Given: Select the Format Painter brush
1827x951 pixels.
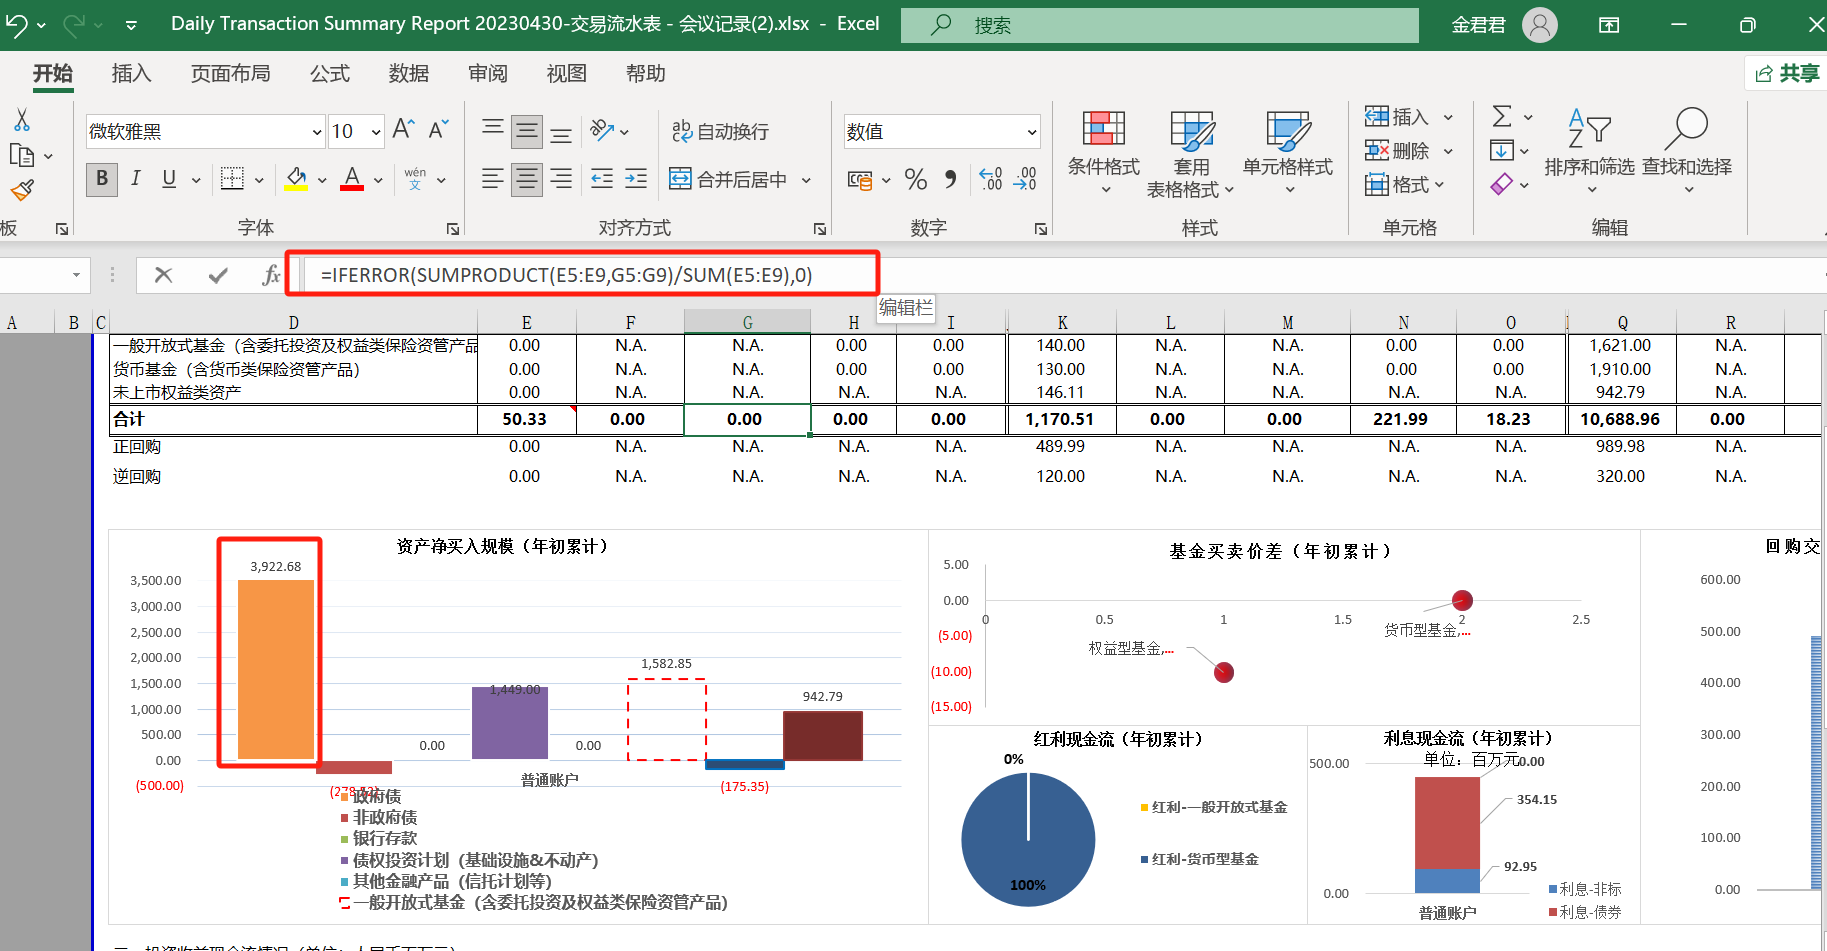Looking at the screenshot, I should (22, 190).
